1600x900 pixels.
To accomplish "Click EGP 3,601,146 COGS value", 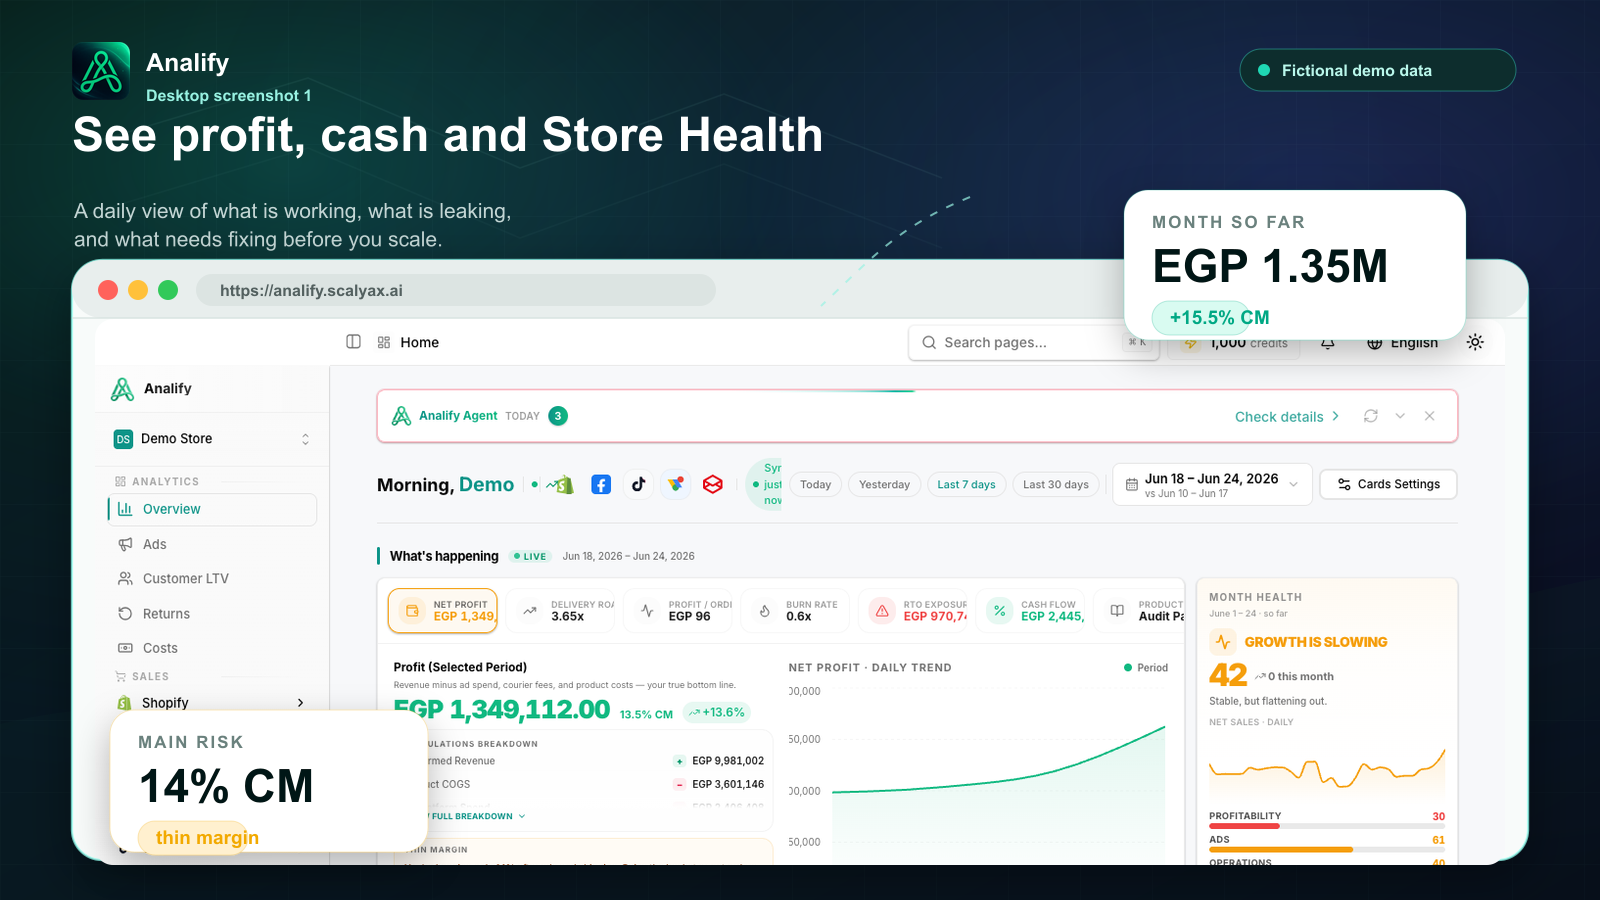I will click(x=728, y=785).
